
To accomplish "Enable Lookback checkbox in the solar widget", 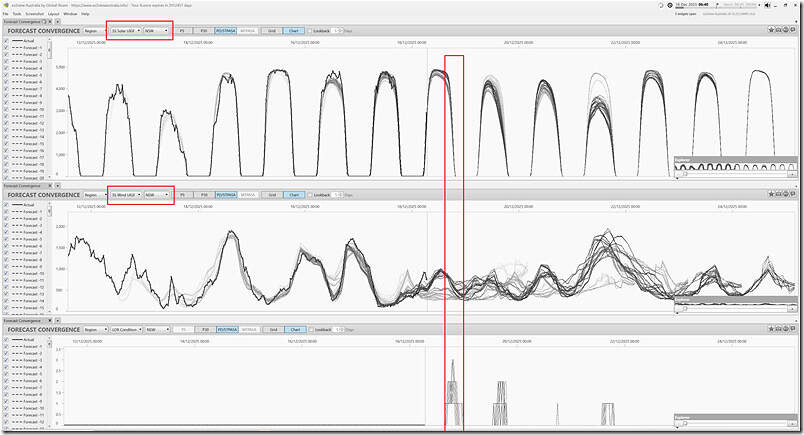I will pos(311,31).
